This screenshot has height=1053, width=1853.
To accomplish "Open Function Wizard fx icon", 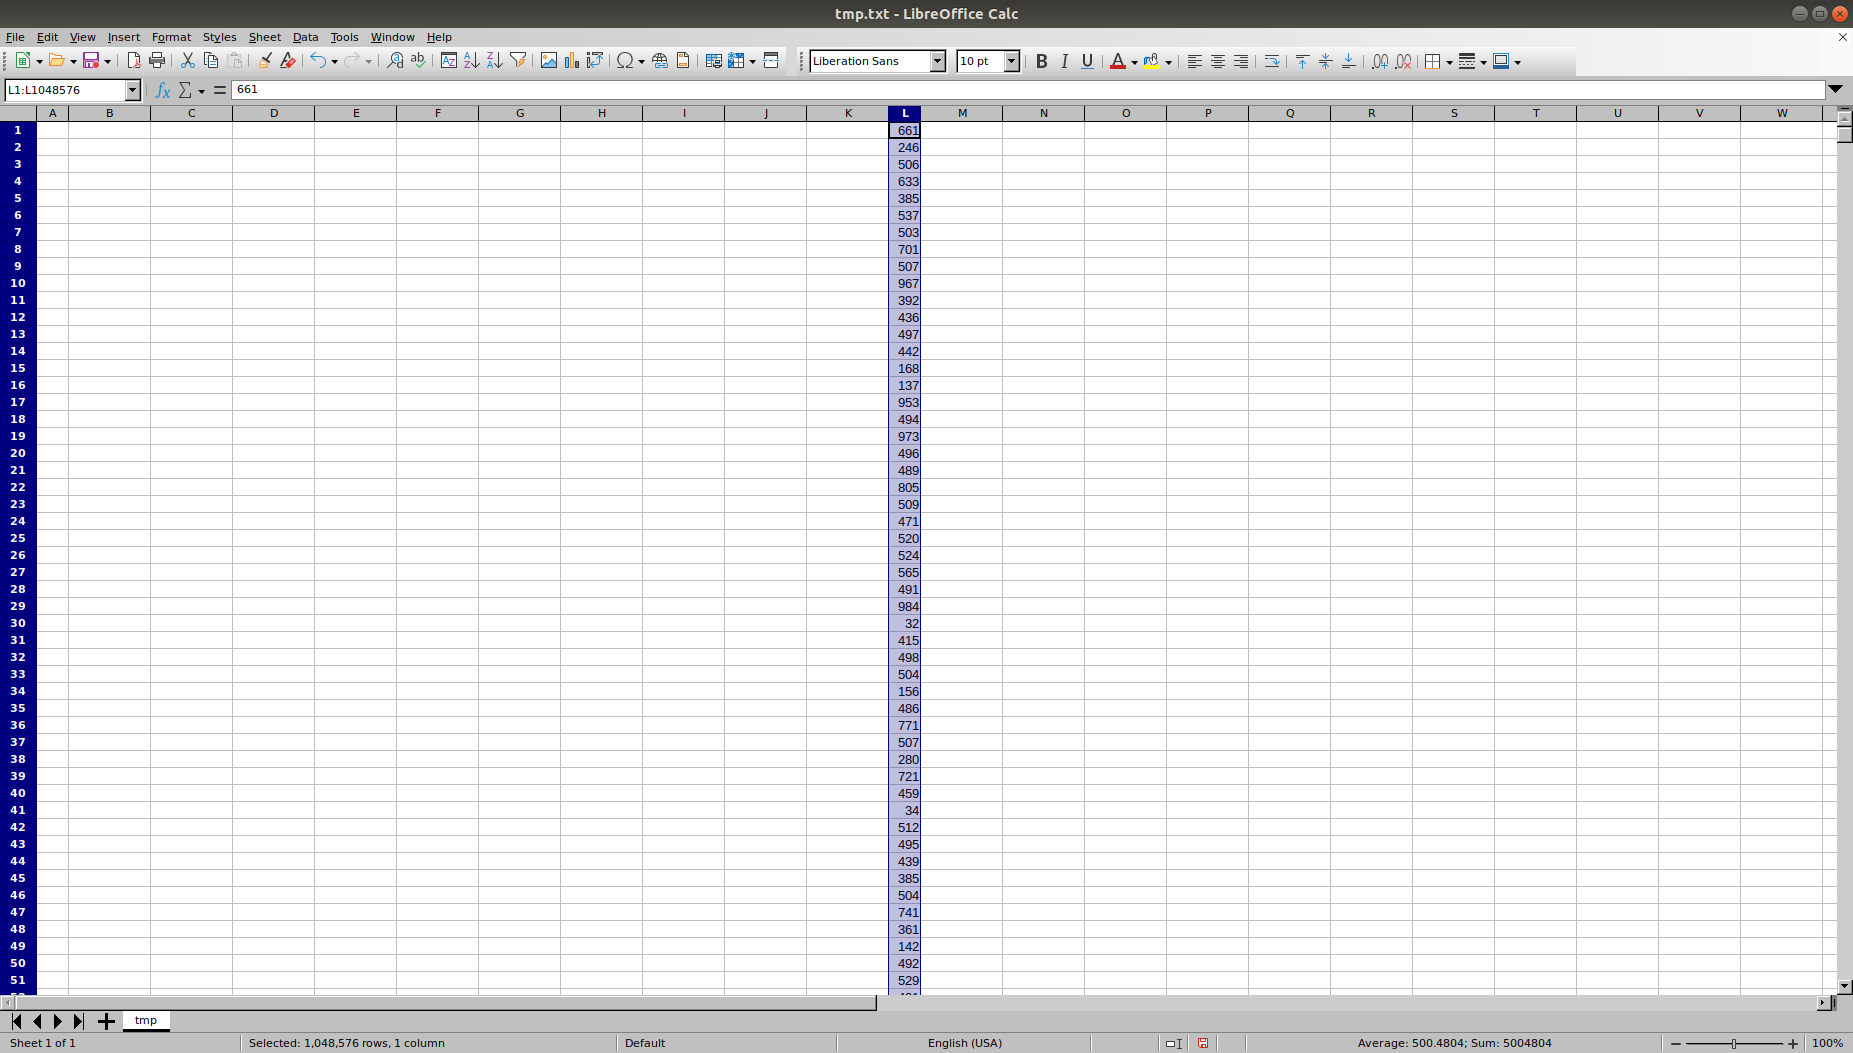I will click(163, 90).
